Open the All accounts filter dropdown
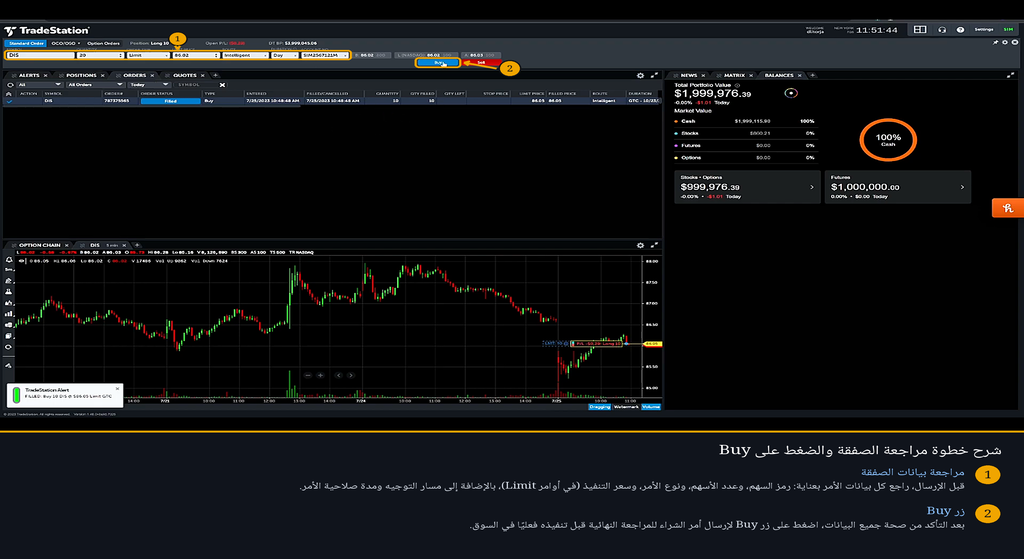1024x559 pixels. click(x=39, y=85)
